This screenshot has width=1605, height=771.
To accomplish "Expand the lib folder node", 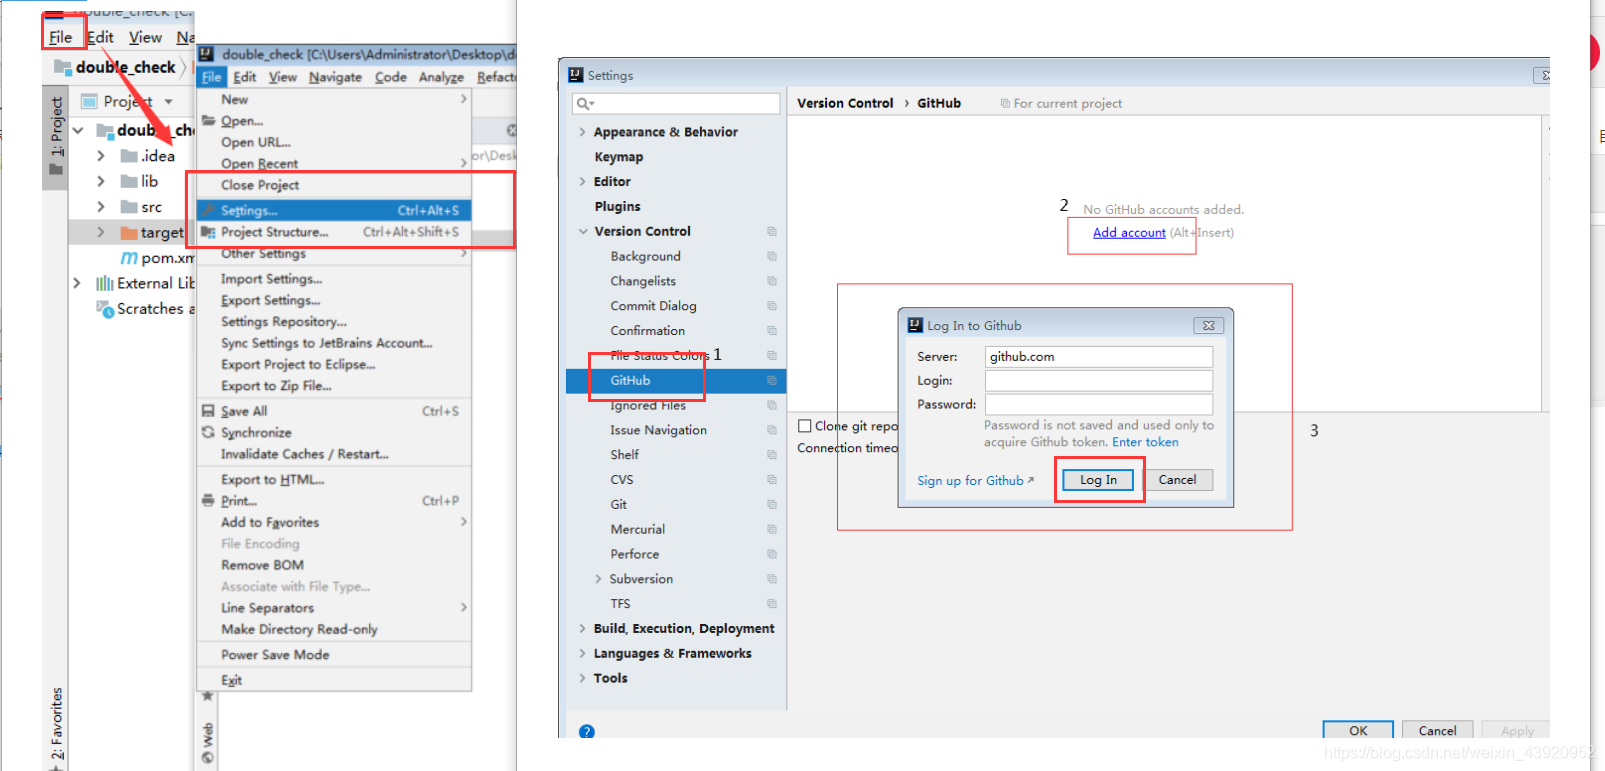I will tap(101, 181).
